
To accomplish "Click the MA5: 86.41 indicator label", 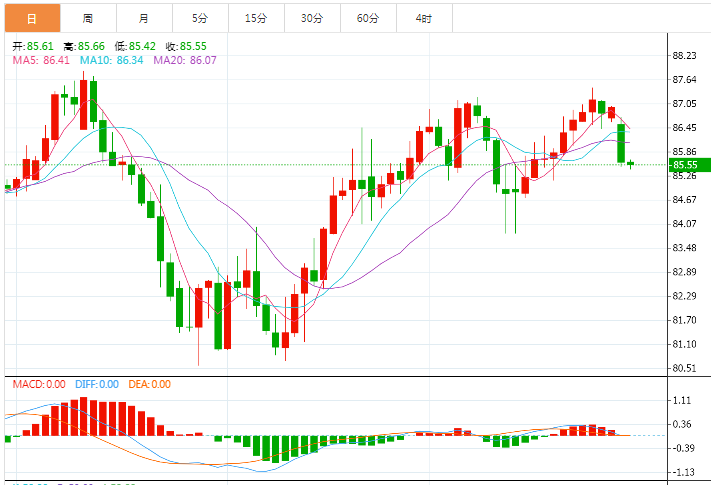I will pyautogui.click(x=41, y=60).
